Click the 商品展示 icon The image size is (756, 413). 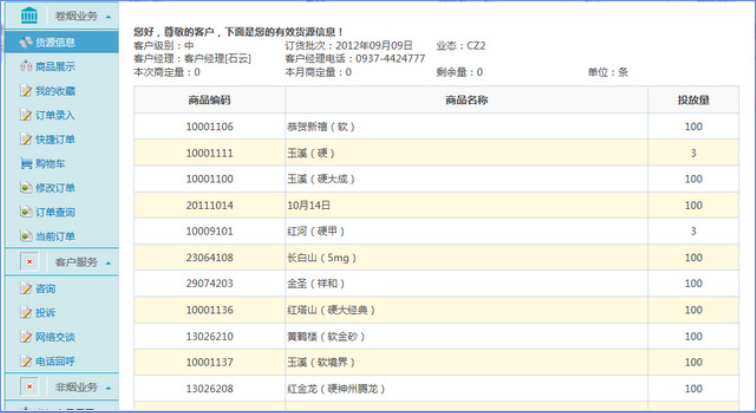tap(26, 67)
